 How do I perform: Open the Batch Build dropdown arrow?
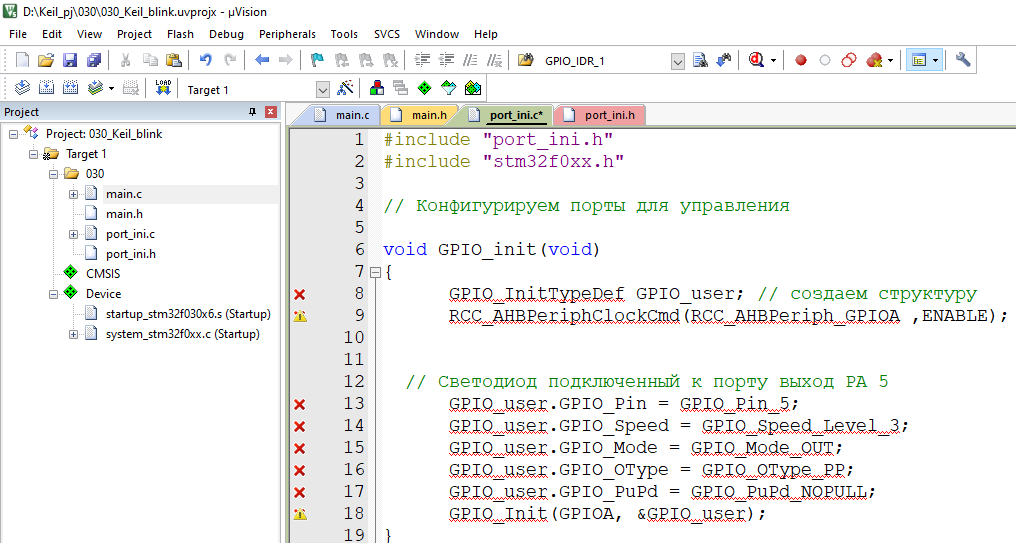(111, 89)
